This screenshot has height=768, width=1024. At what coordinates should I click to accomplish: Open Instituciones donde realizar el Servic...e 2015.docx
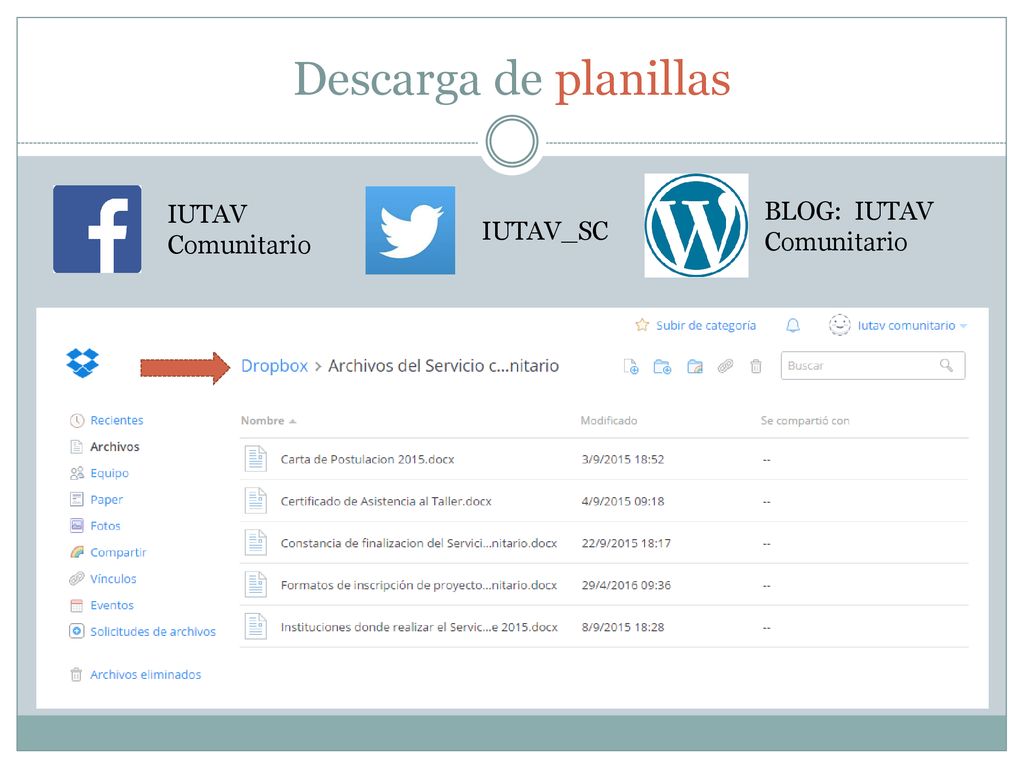tap(419, 627)
